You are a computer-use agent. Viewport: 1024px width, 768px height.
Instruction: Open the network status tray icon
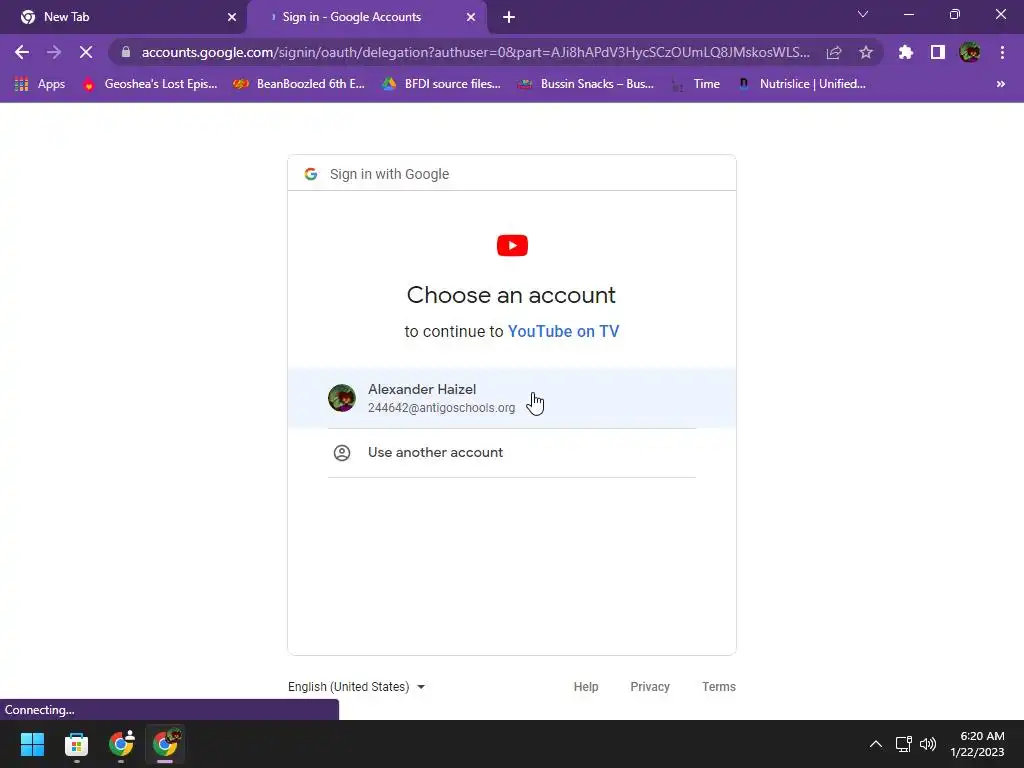click(x=903, y=744)
